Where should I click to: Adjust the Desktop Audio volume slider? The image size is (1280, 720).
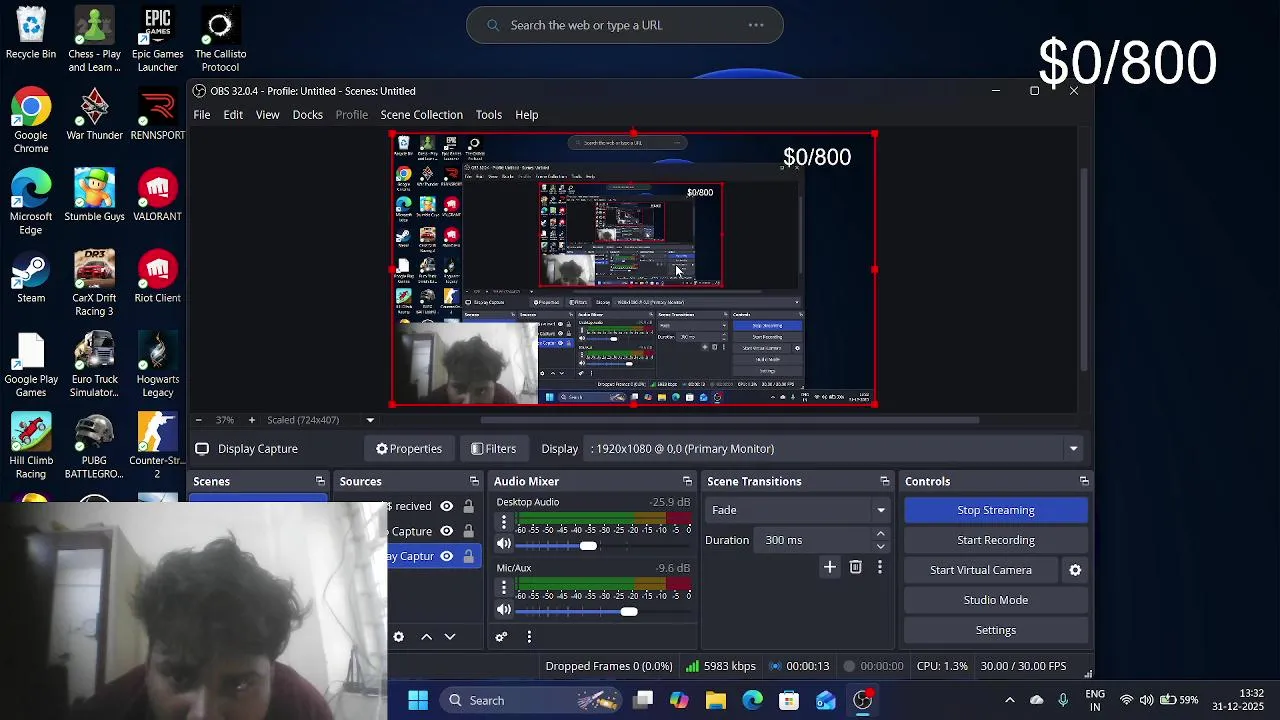pos(588,545)
